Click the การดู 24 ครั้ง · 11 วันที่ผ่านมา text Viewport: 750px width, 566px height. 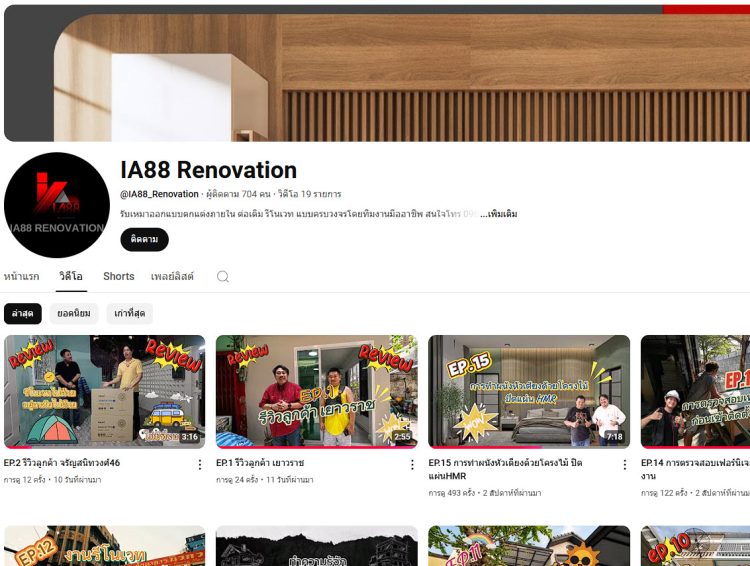(265, 479)
